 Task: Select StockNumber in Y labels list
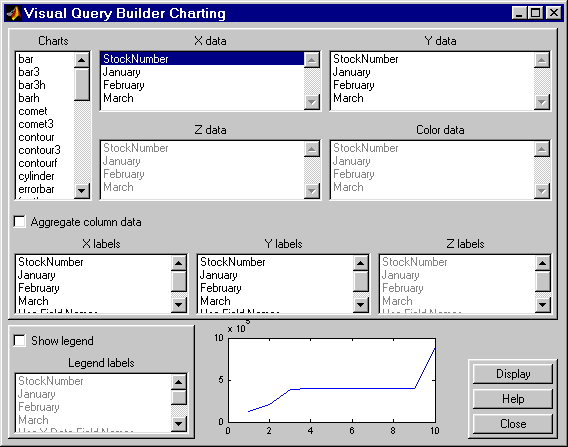(x=233, y=262)
